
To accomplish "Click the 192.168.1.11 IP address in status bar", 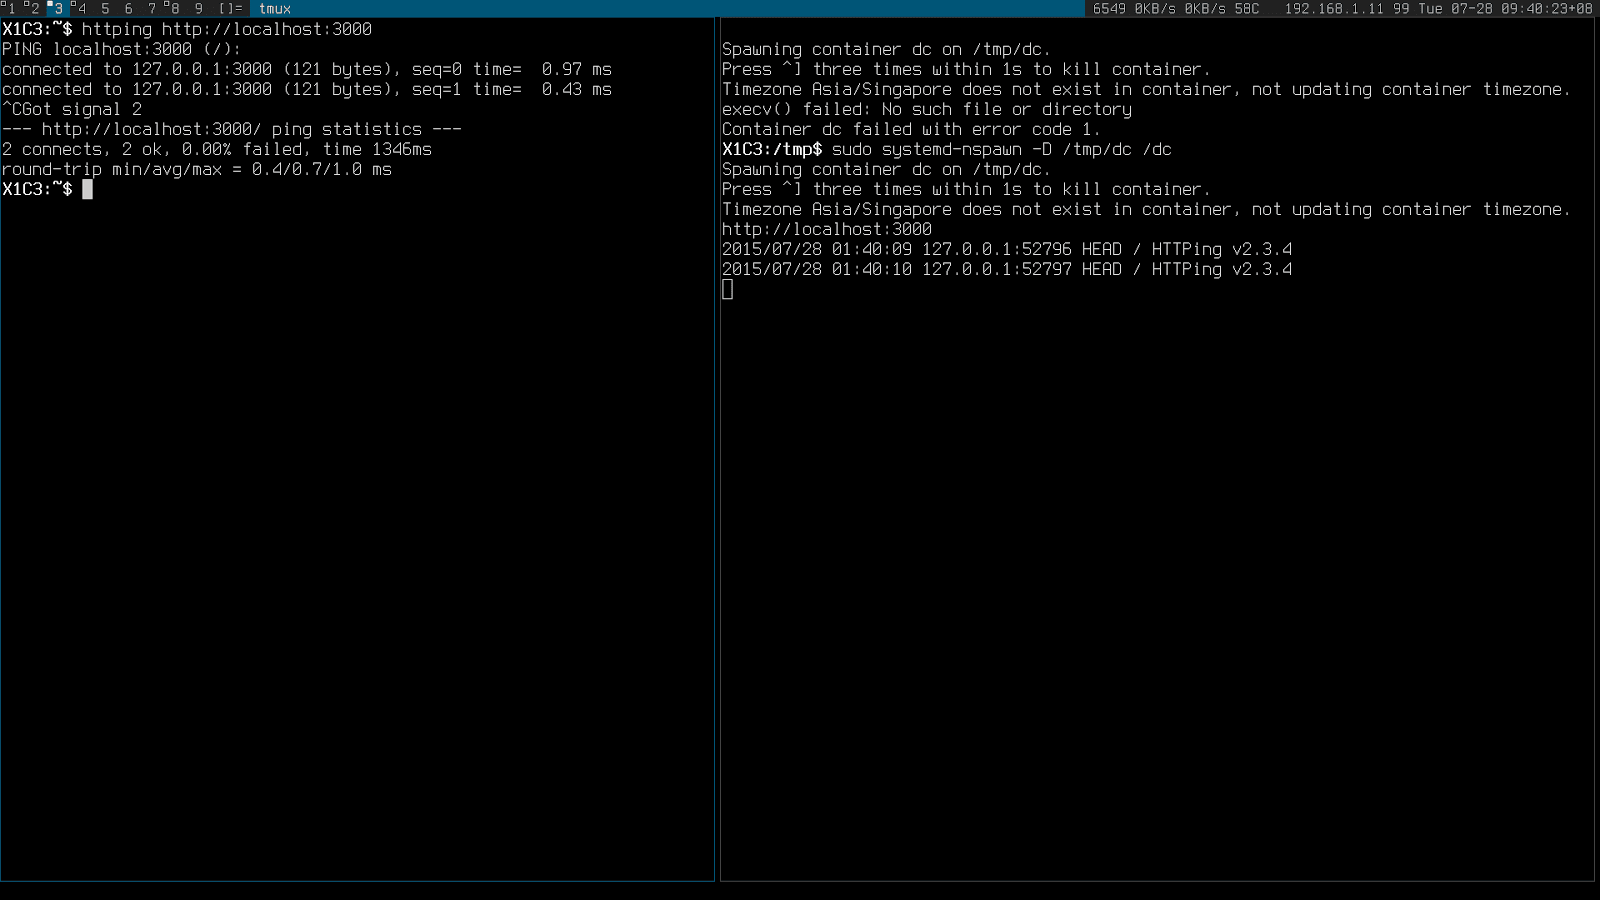I will click(x=1335, y=8).
